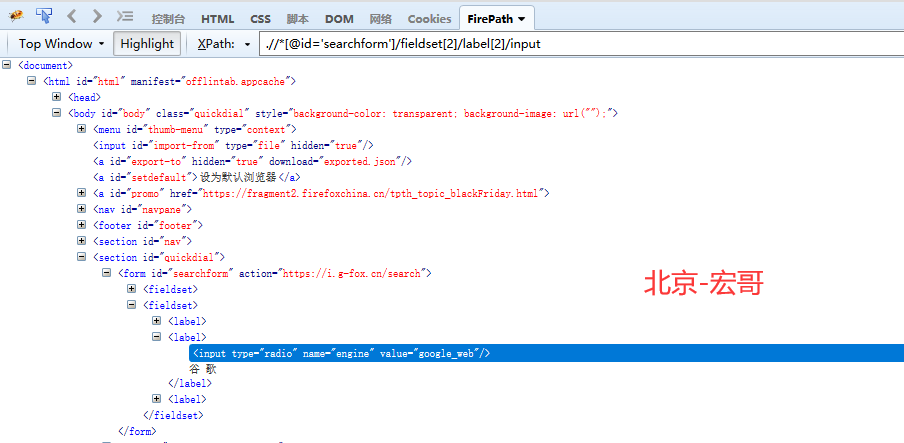The image size is (904, 443).
Task: Click the closing </label> tag
Action: point(190,383)
